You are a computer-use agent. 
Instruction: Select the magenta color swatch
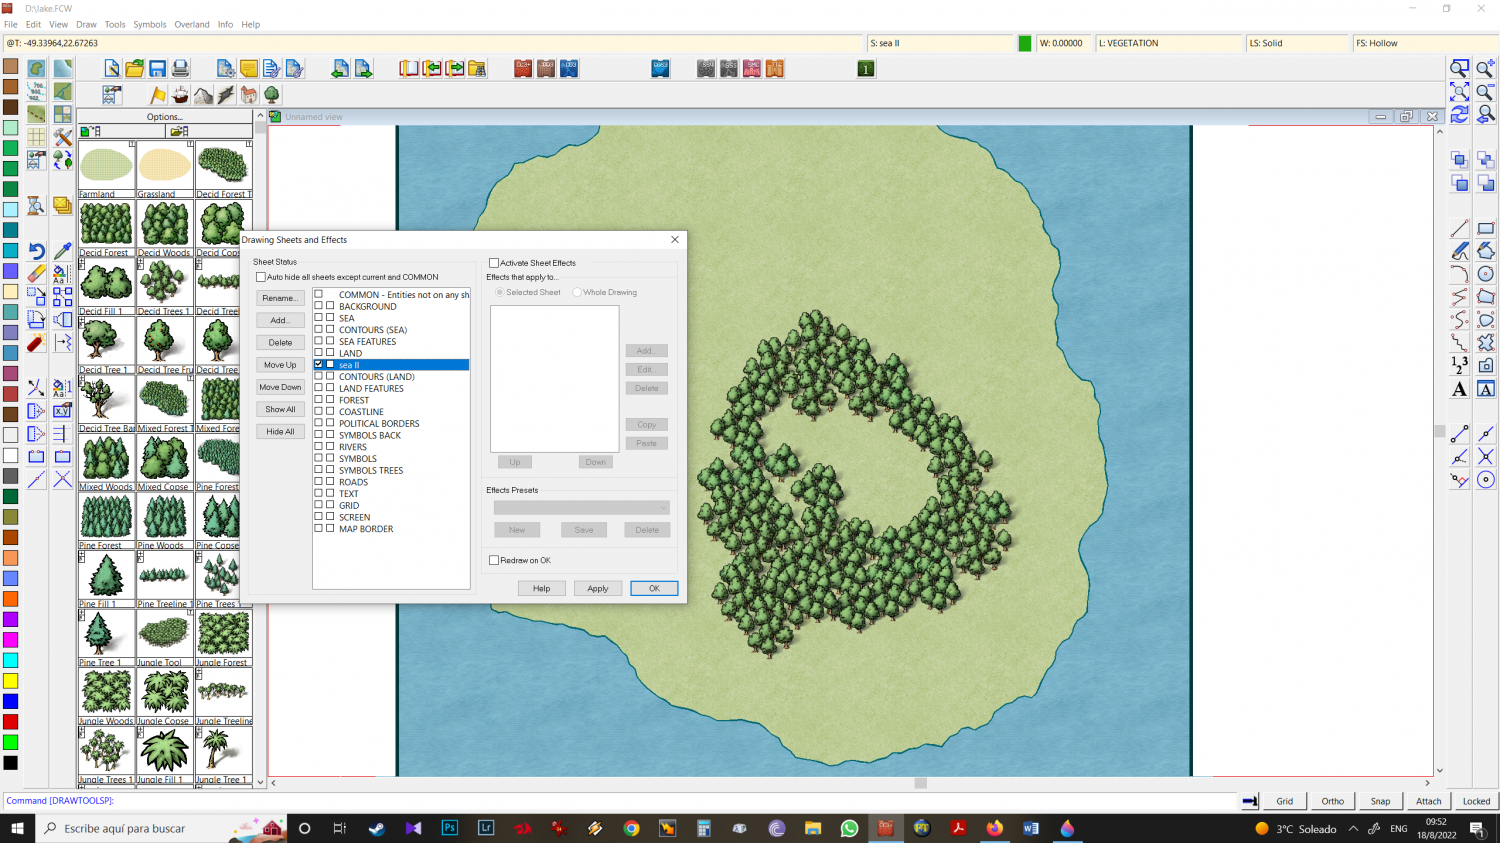pos(10,640)
